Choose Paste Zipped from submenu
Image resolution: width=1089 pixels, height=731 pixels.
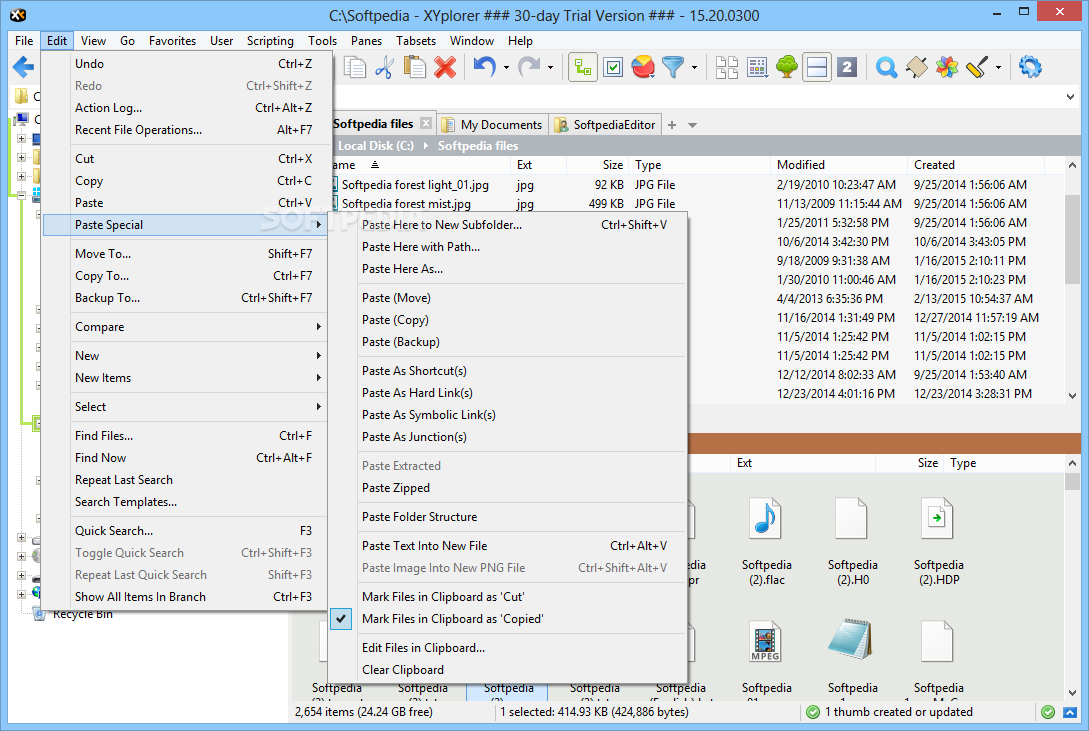click(x=507, y=488)
